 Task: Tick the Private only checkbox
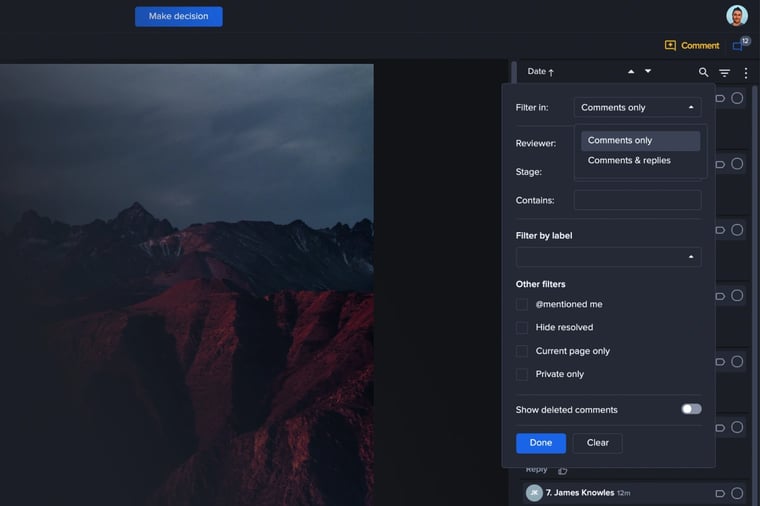(522, 374)
